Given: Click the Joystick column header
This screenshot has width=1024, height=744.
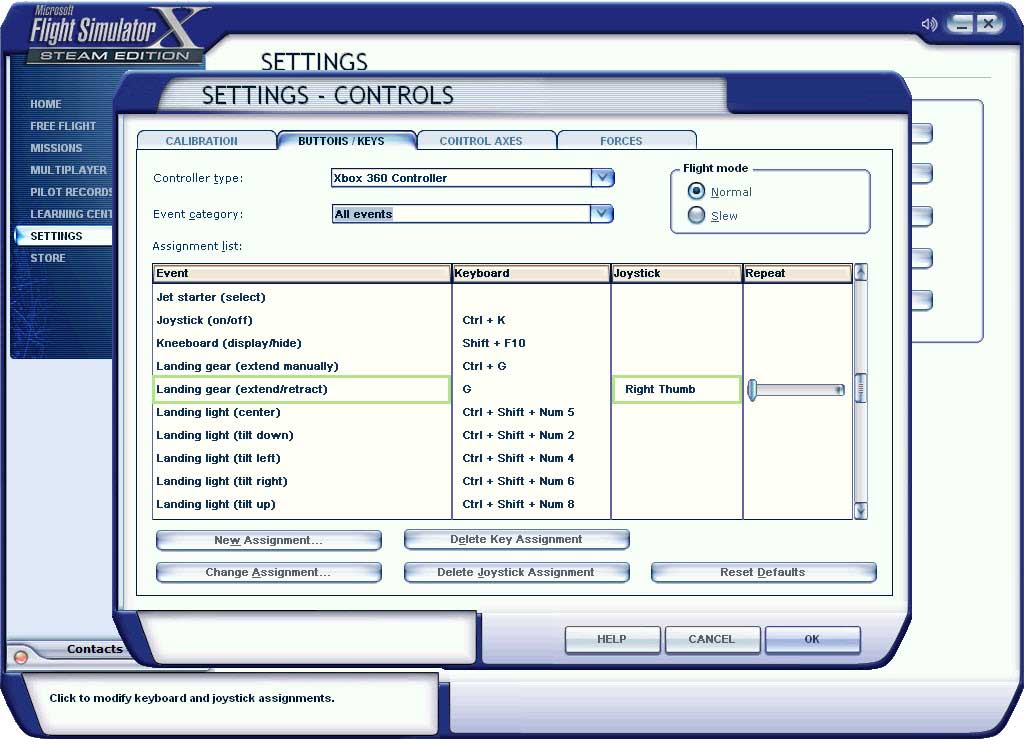Looking at the screenshot, I should pos(677,273).
